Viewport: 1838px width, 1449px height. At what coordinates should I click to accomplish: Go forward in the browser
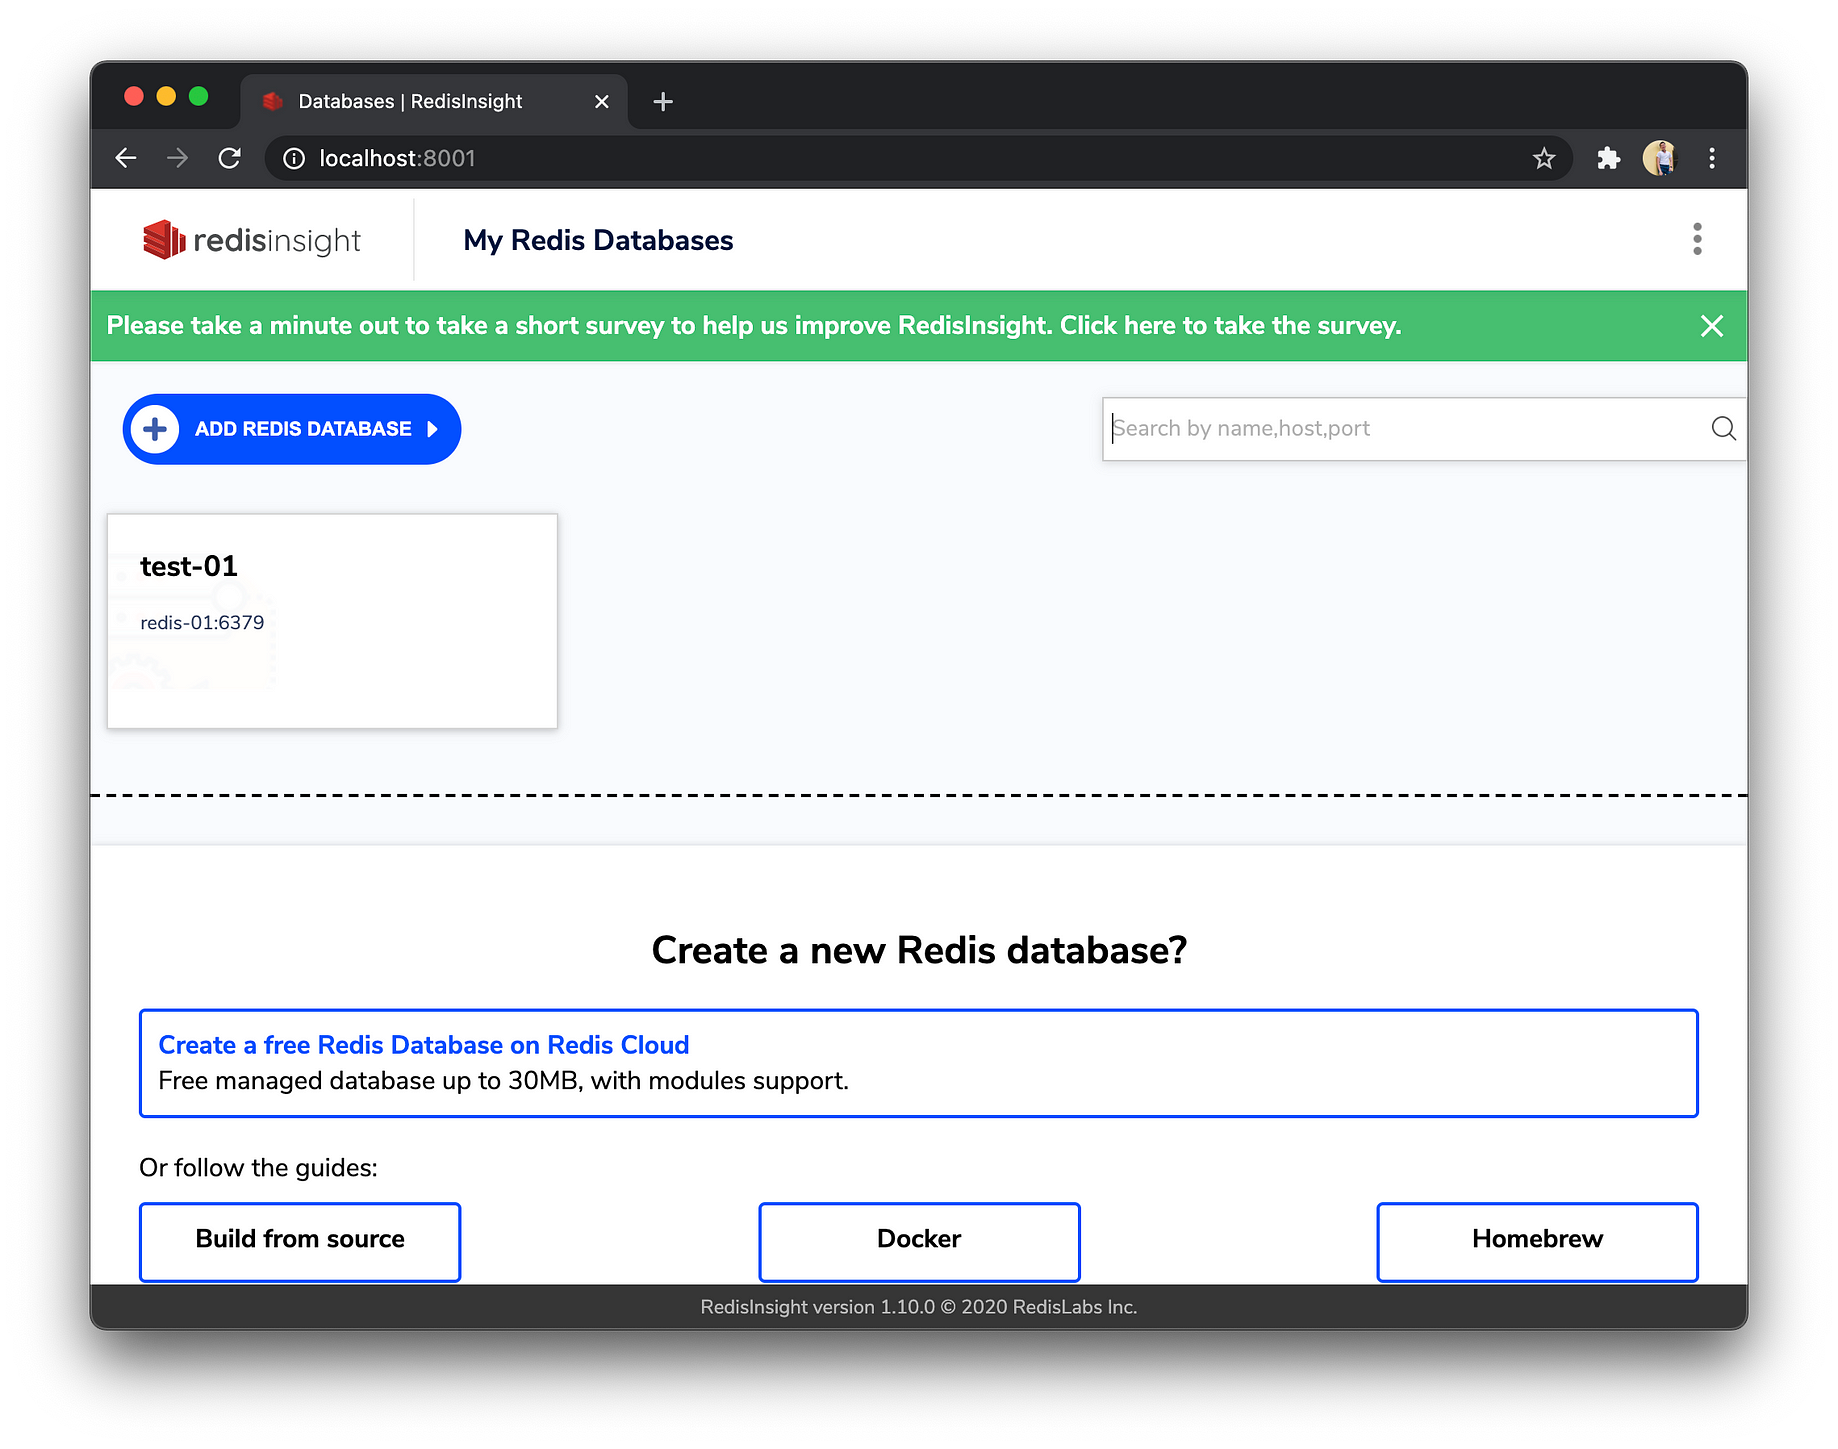pyautogui.click(x=178, y=158)
